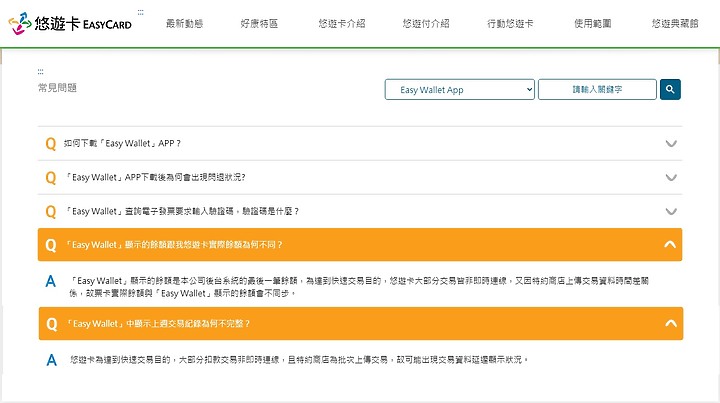Expand the APP 閃退狀況 question chevron
The height and width of the screenshot is (403, 720).
pos(671,178)
